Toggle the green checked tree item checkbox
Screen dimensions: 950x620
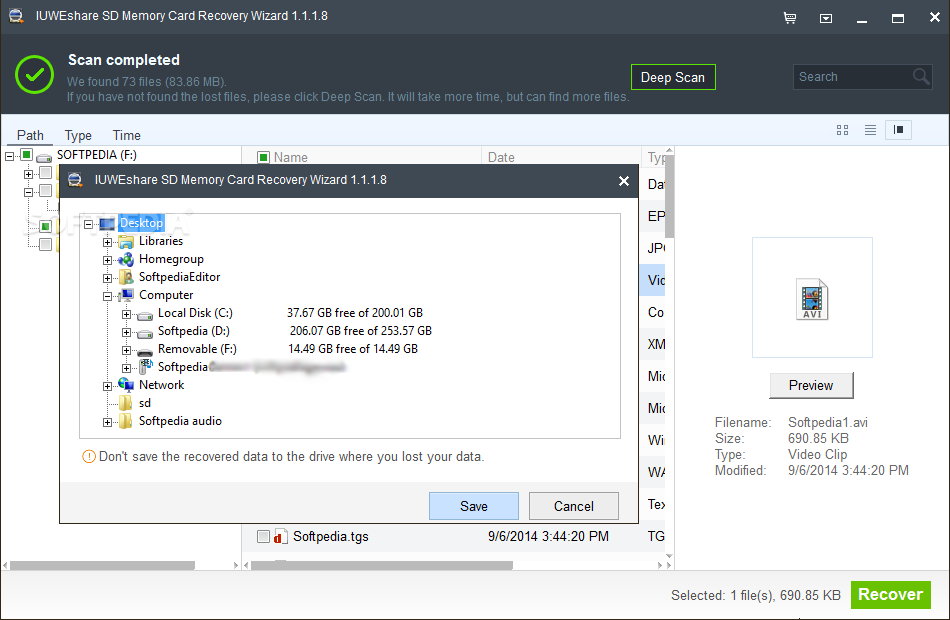click(x=45, y=226)
